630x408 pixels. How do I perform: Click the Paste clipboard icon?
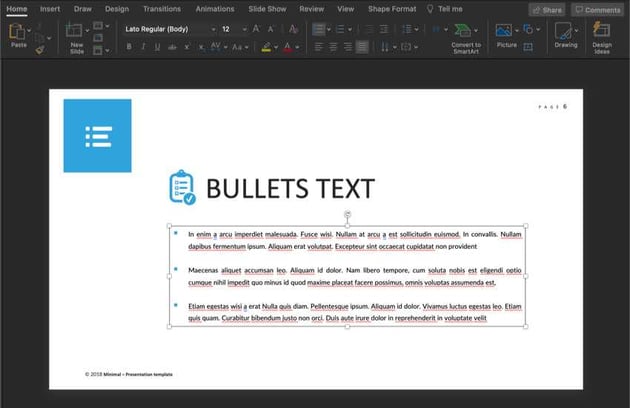pyautogui.click(x=18, y=32)
